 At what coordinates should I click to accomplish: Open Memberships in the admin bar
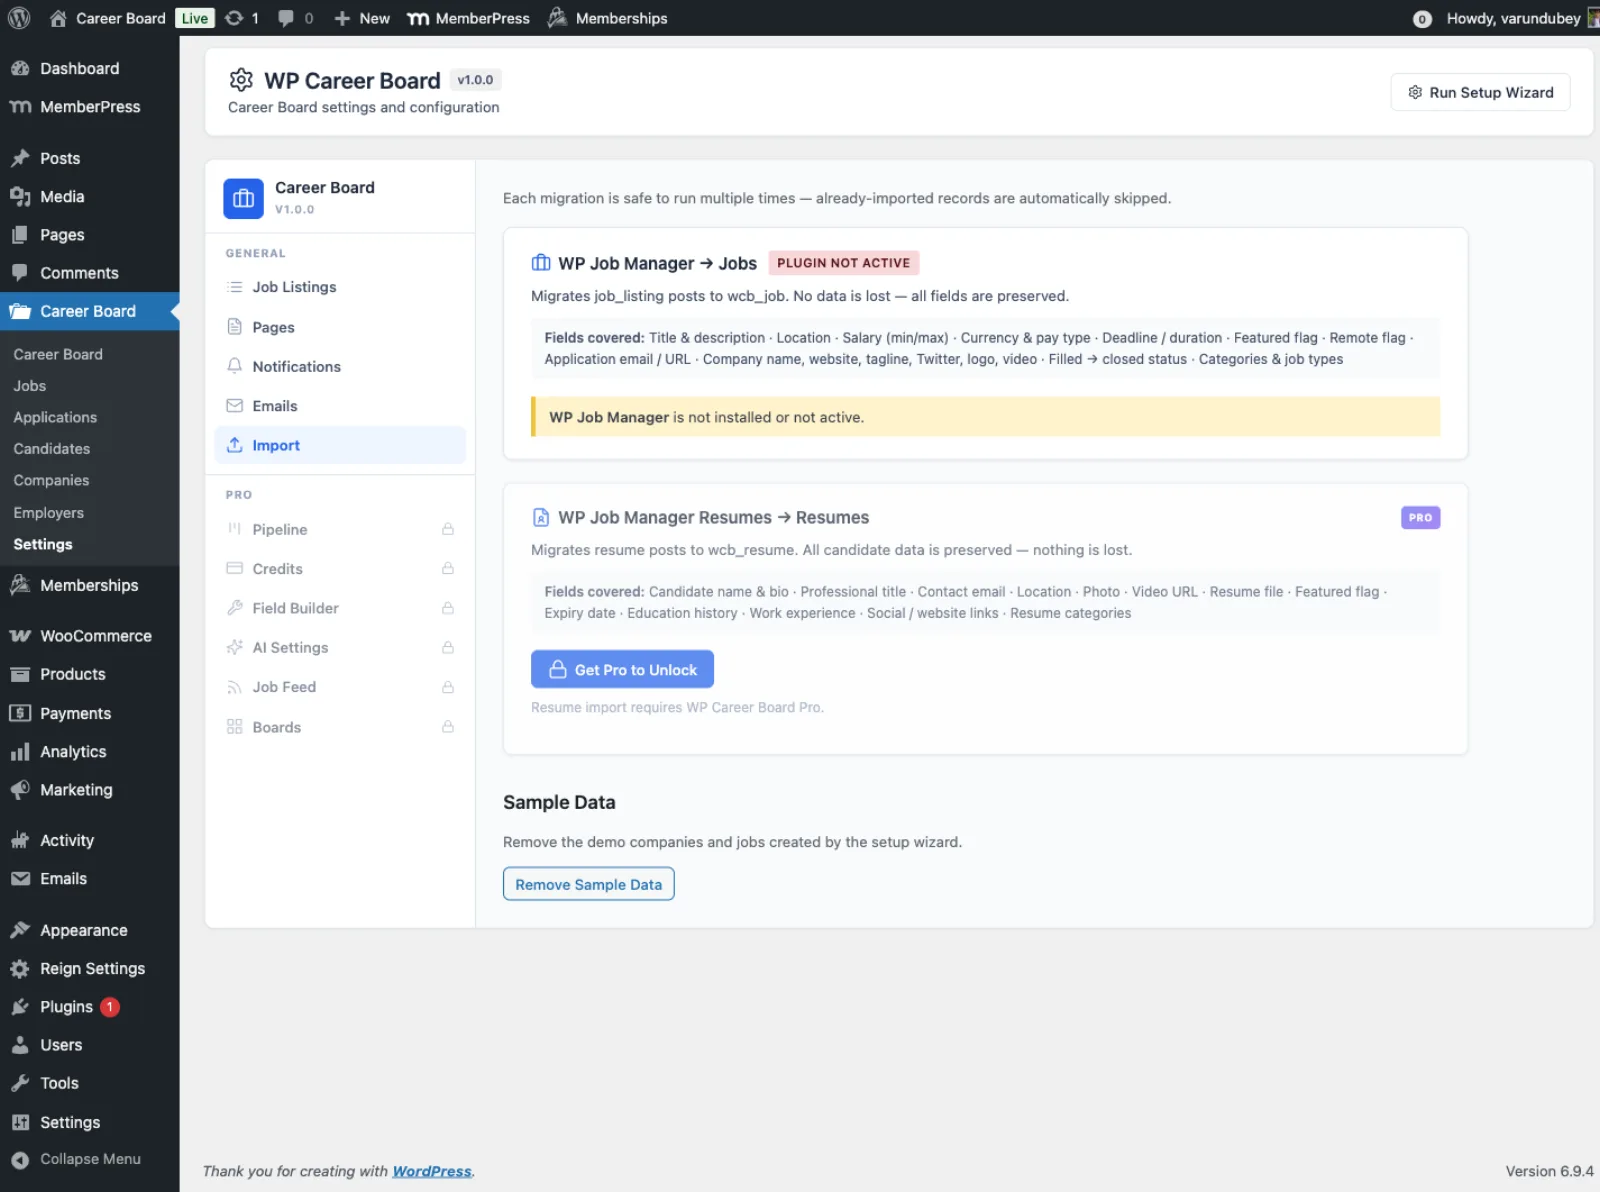point(608,18)
